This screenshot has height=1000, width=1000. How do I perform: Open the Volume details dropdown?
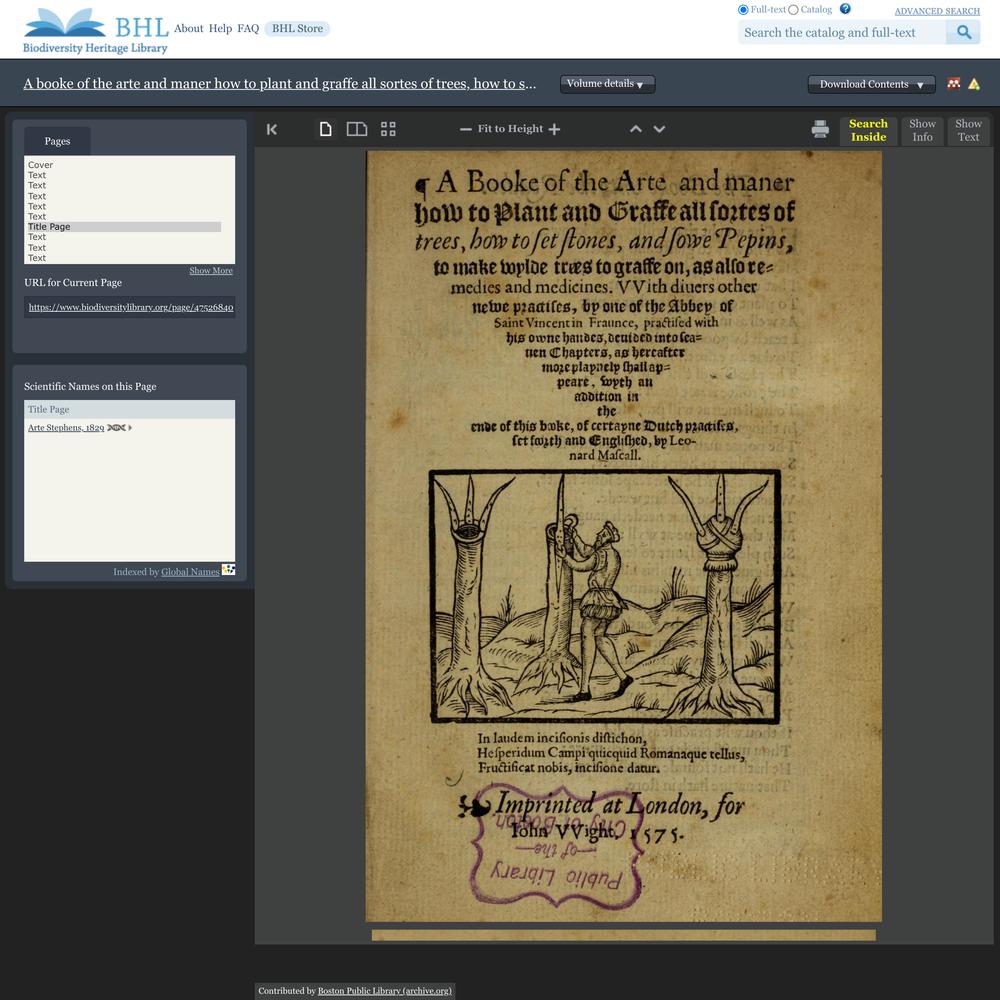[x=607, y=84]
